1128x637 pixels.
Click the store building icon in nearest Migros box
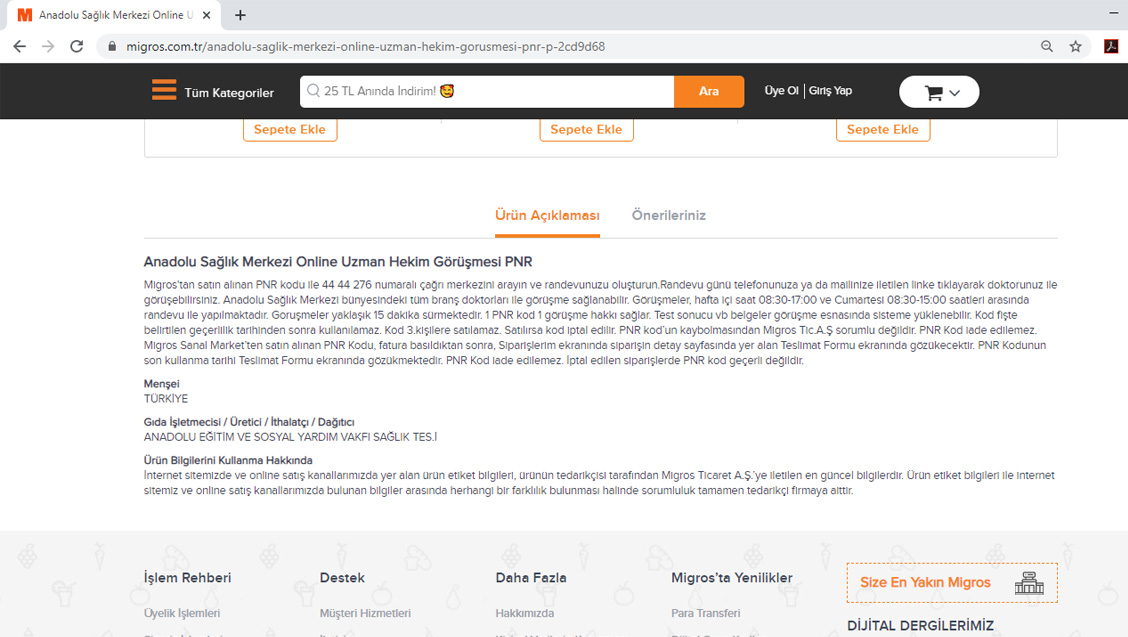(1029, 583)
